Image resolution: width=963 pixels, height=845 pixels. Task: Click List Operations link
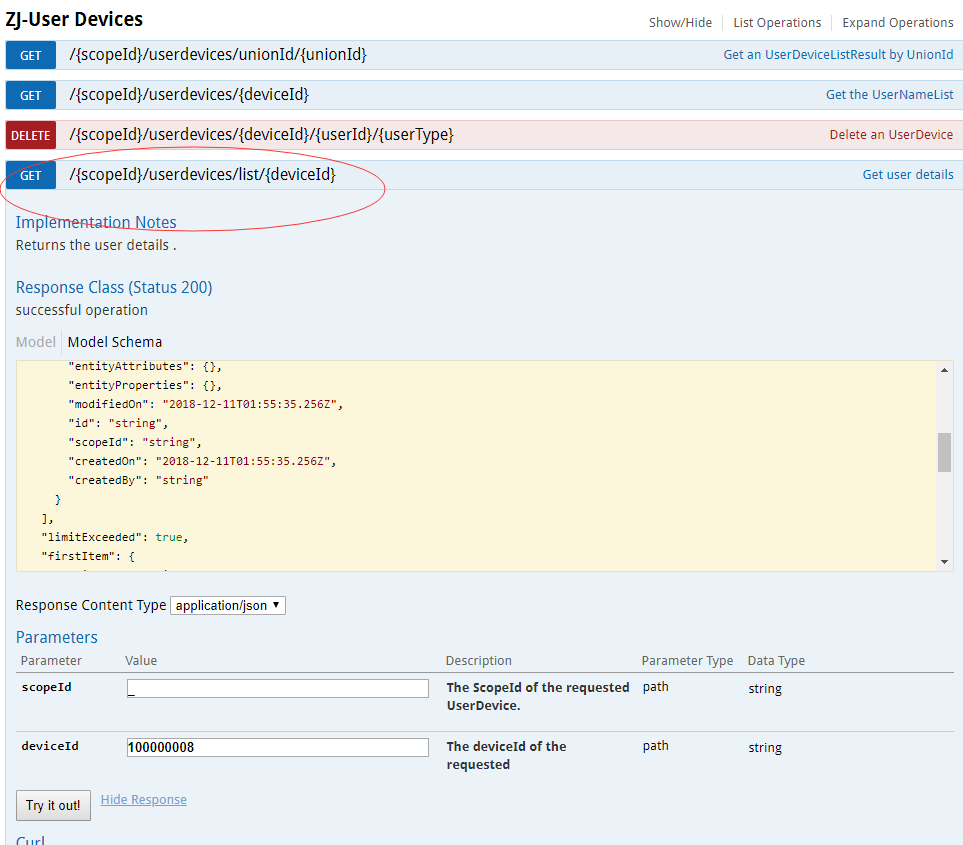[777, 23]
